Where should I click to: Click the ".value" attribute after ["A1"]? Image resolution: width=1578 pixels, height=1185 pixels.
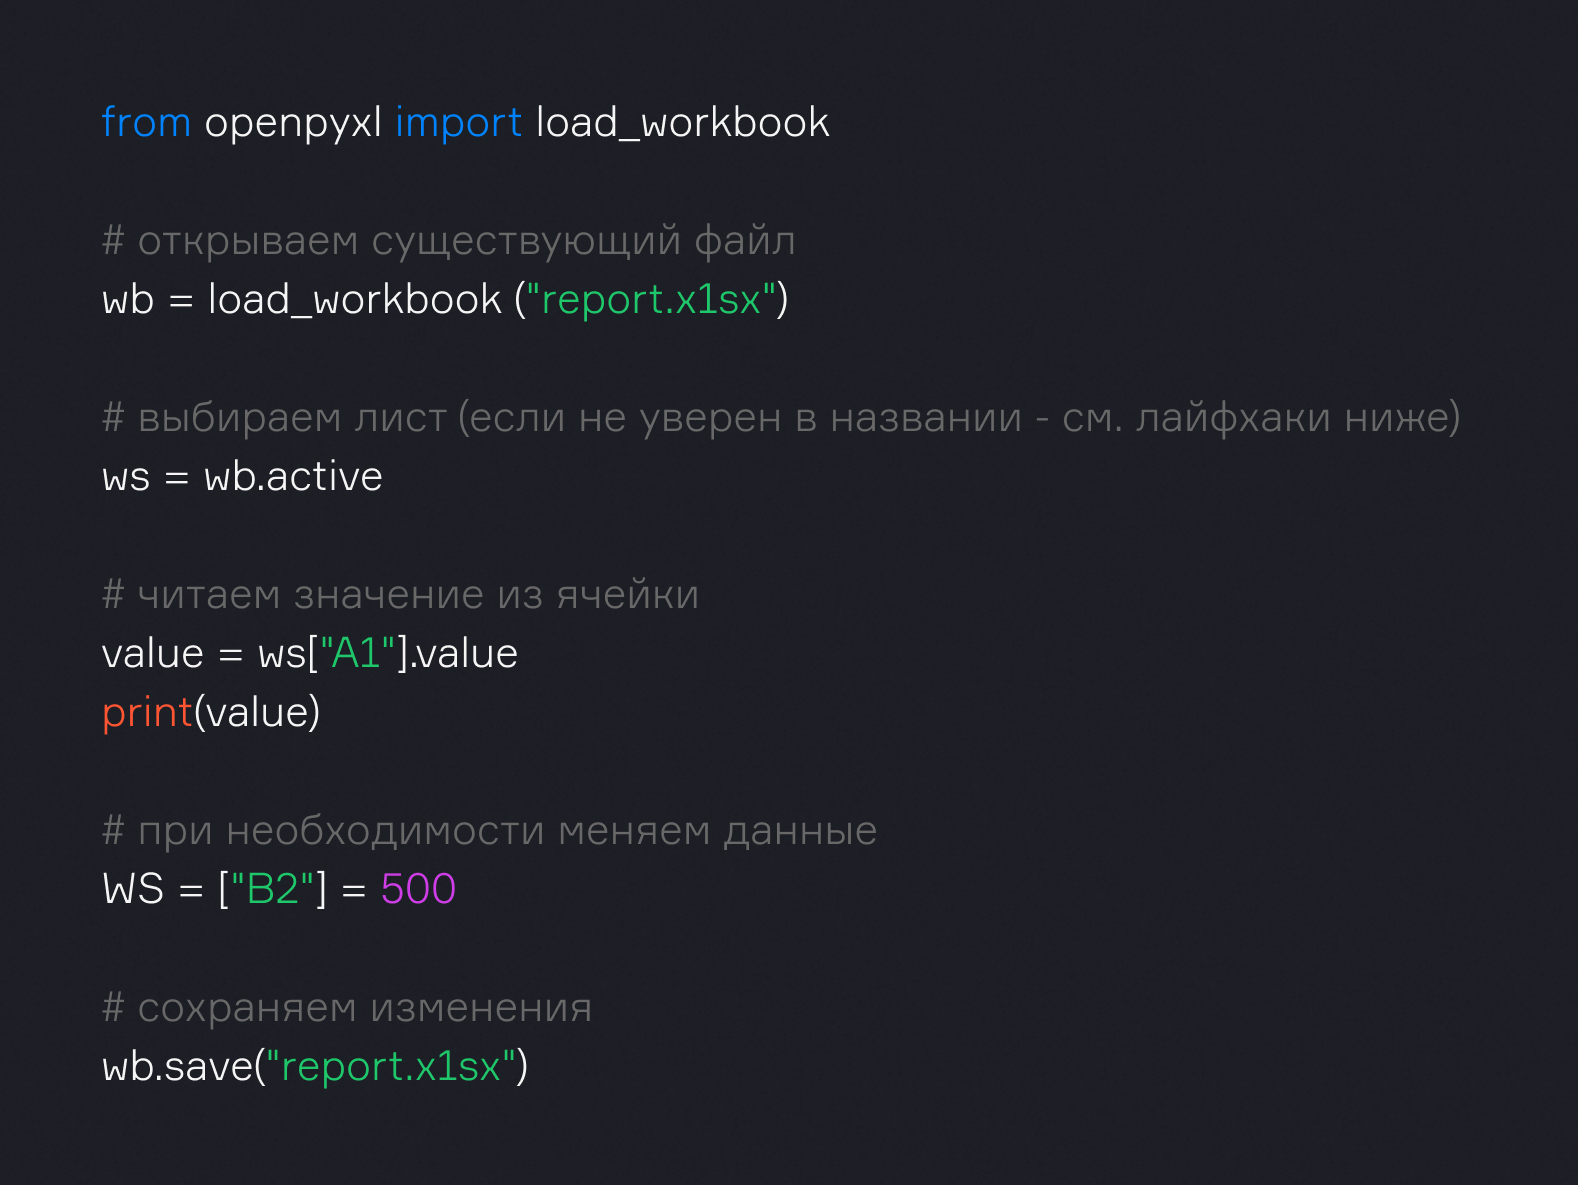click(x=465, y=654)
